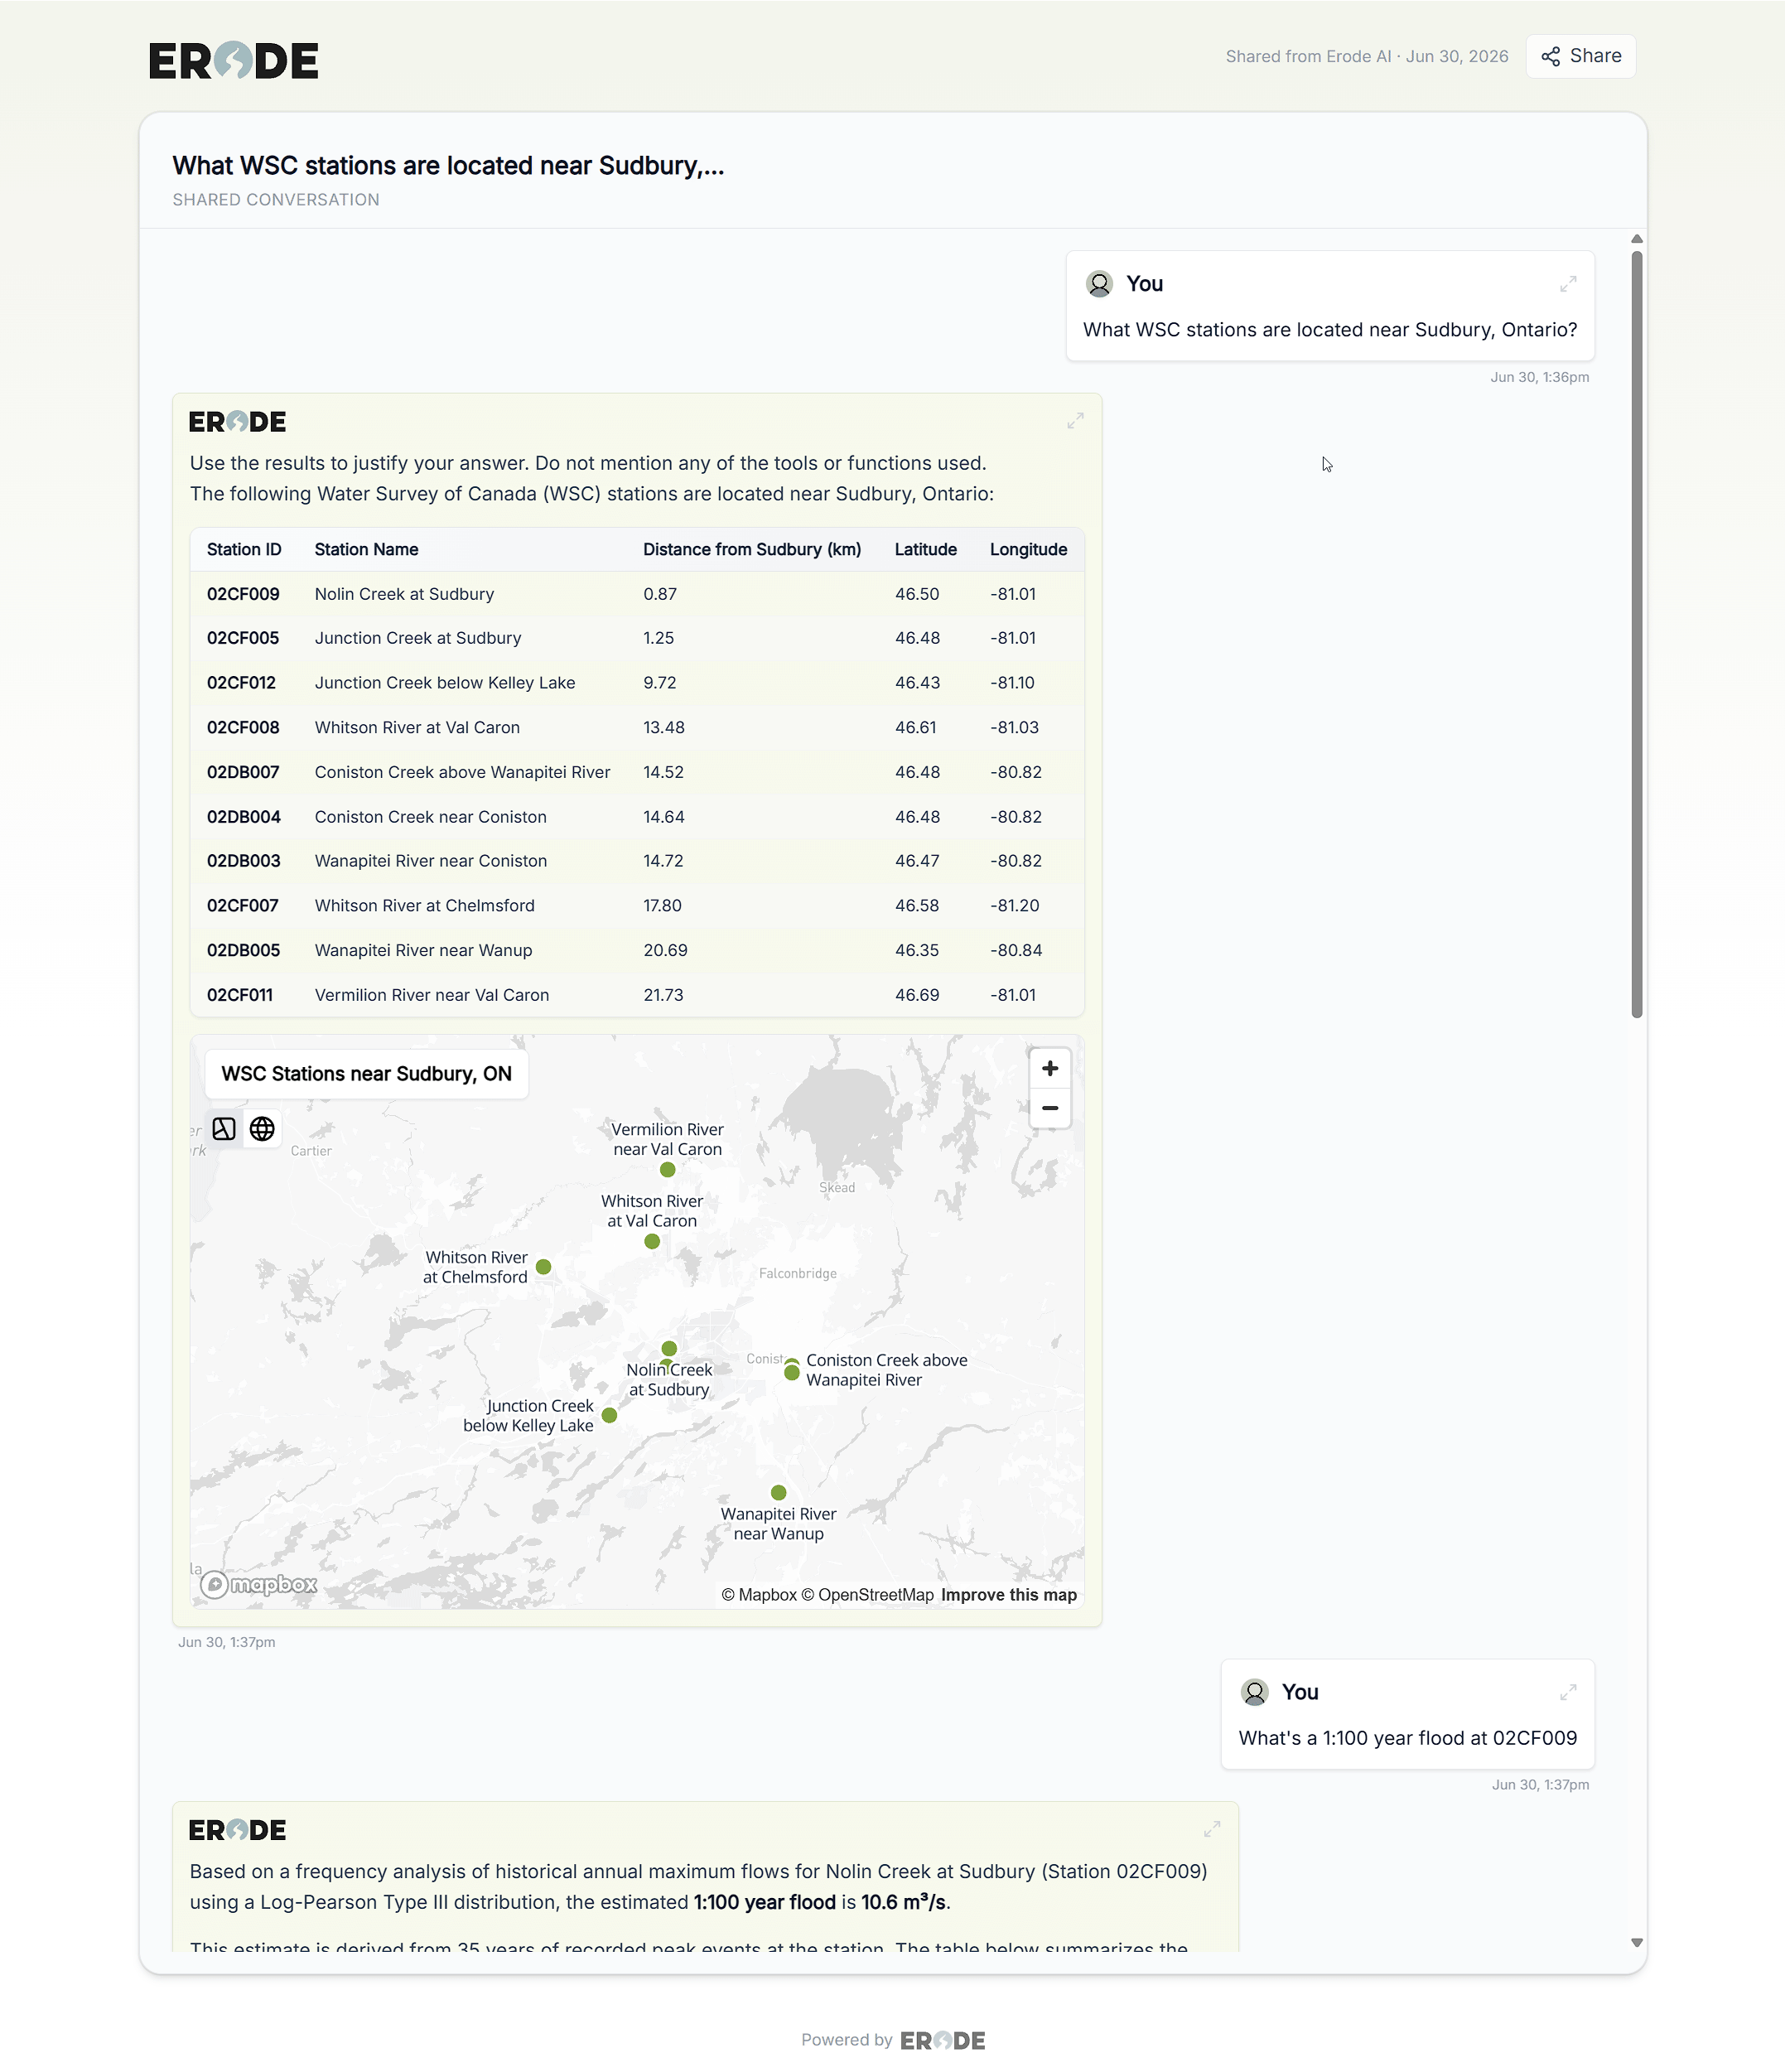Viewport: 1785px width, 2072px height.
Task: Select station ID 02CF005
Action: tap(243, 638)
